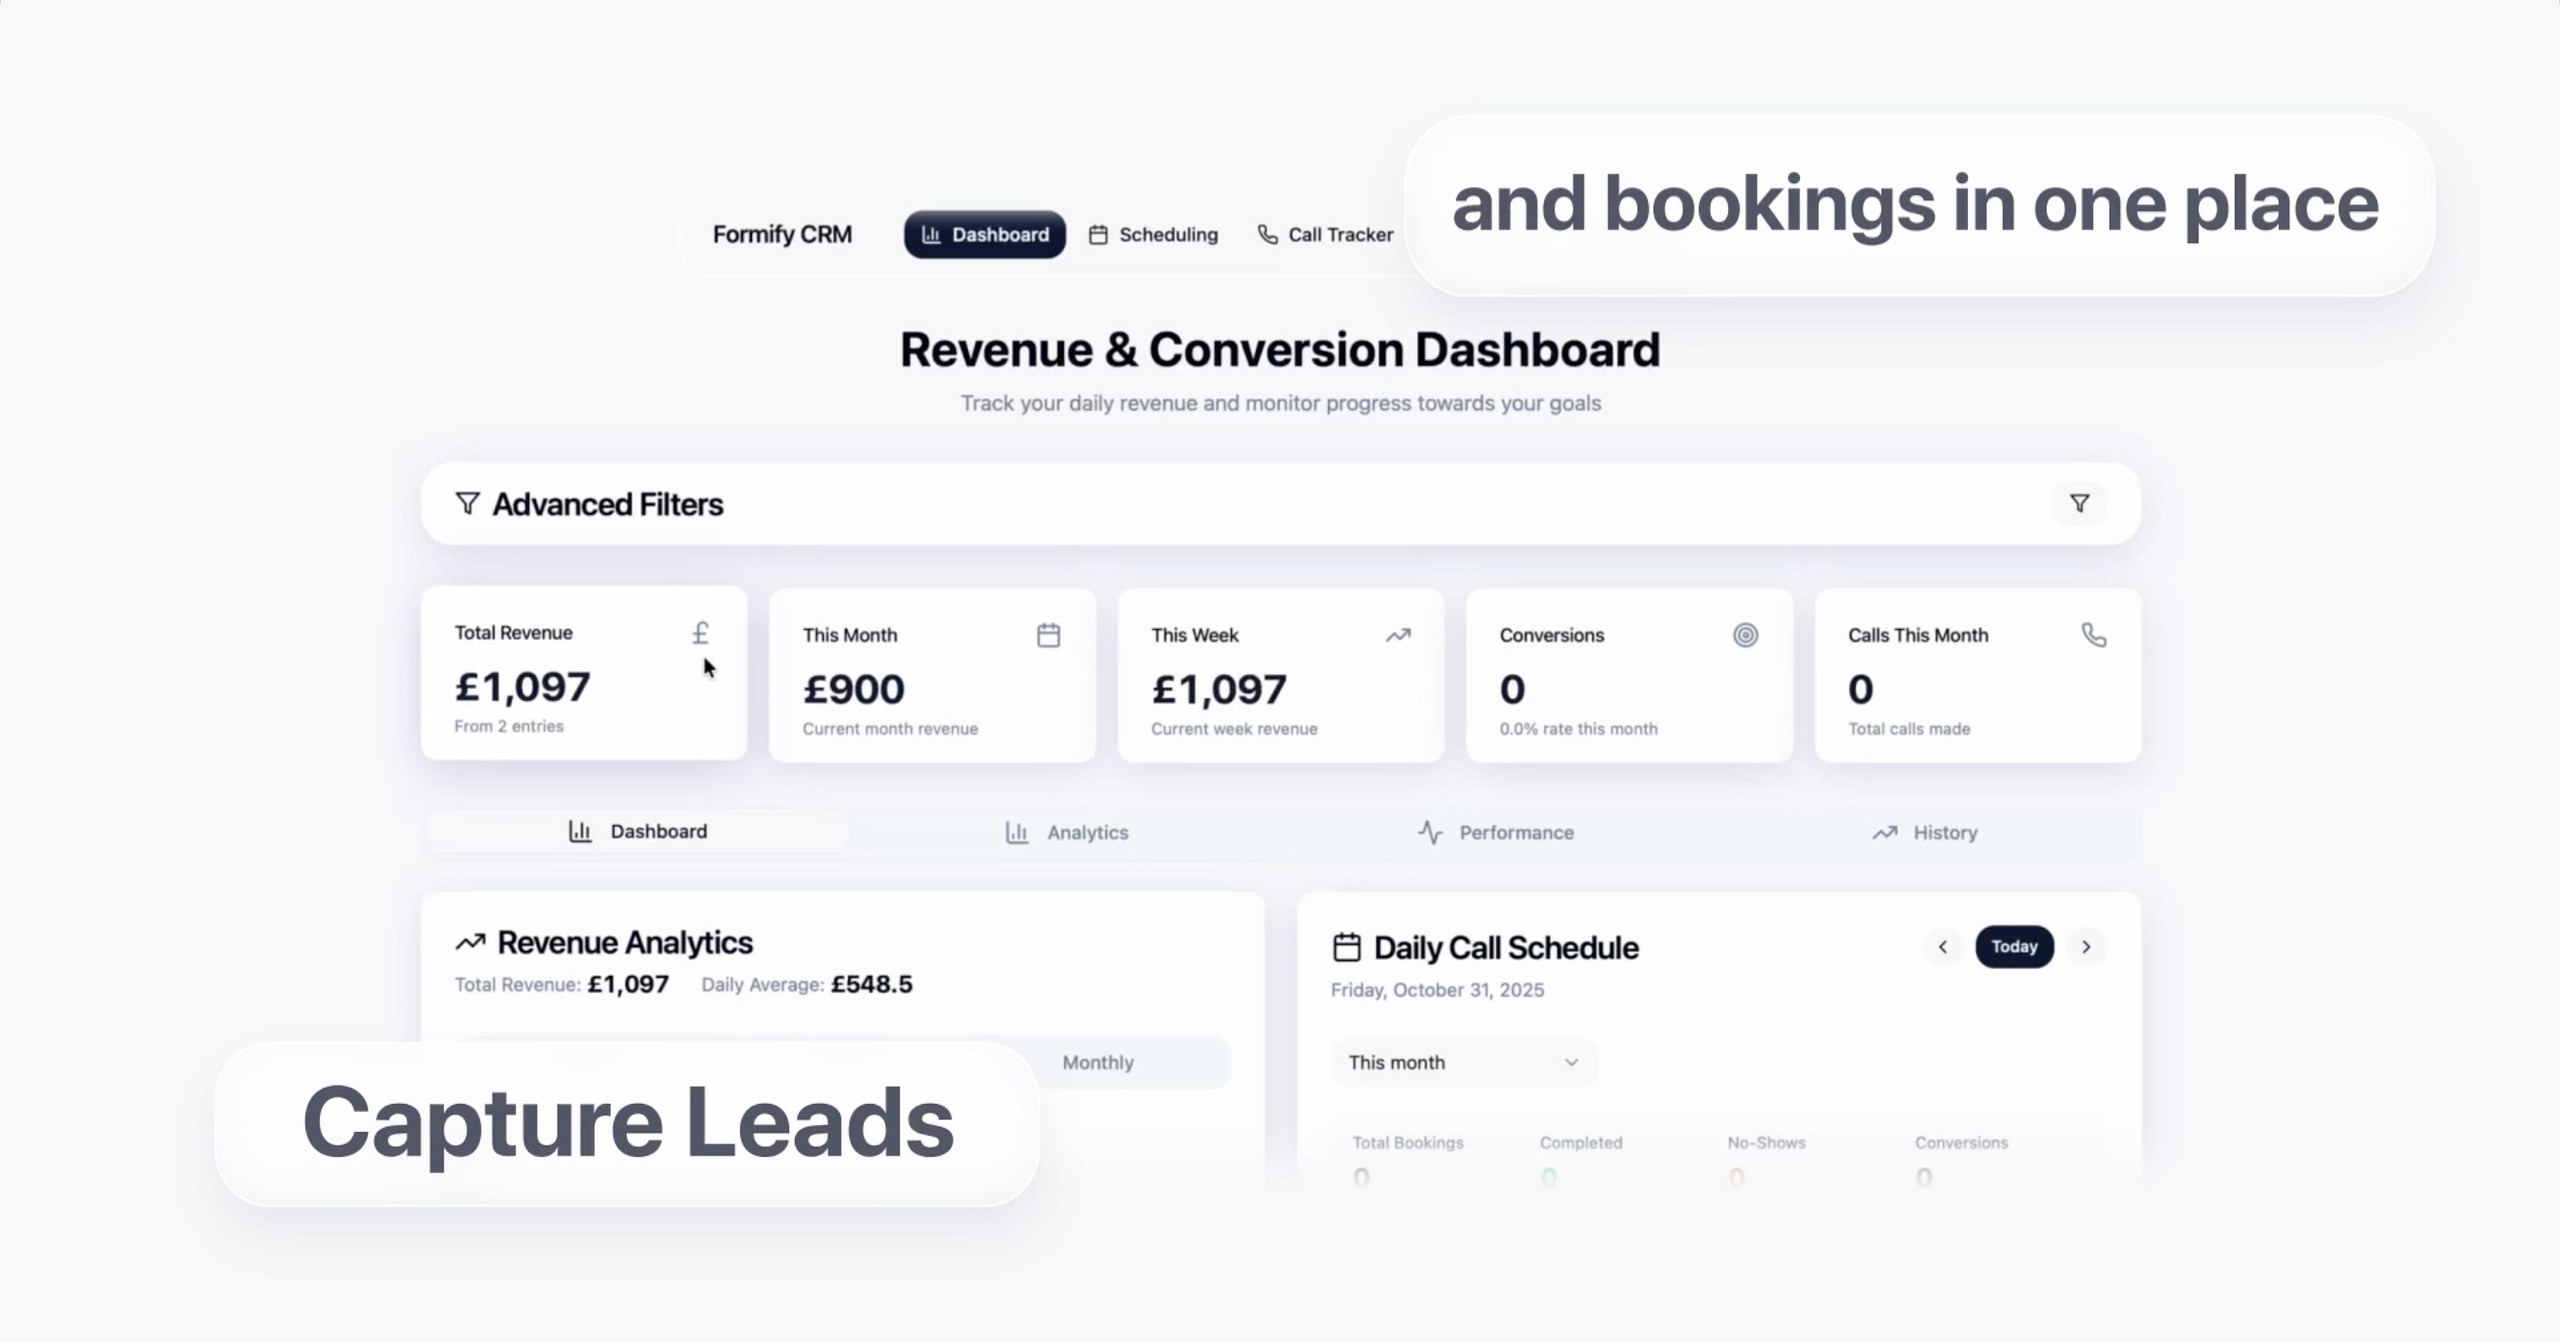The width and height of the screenshot is (2560, 1342).
Task: Switch to the History tab
Action: [1924, 832]
